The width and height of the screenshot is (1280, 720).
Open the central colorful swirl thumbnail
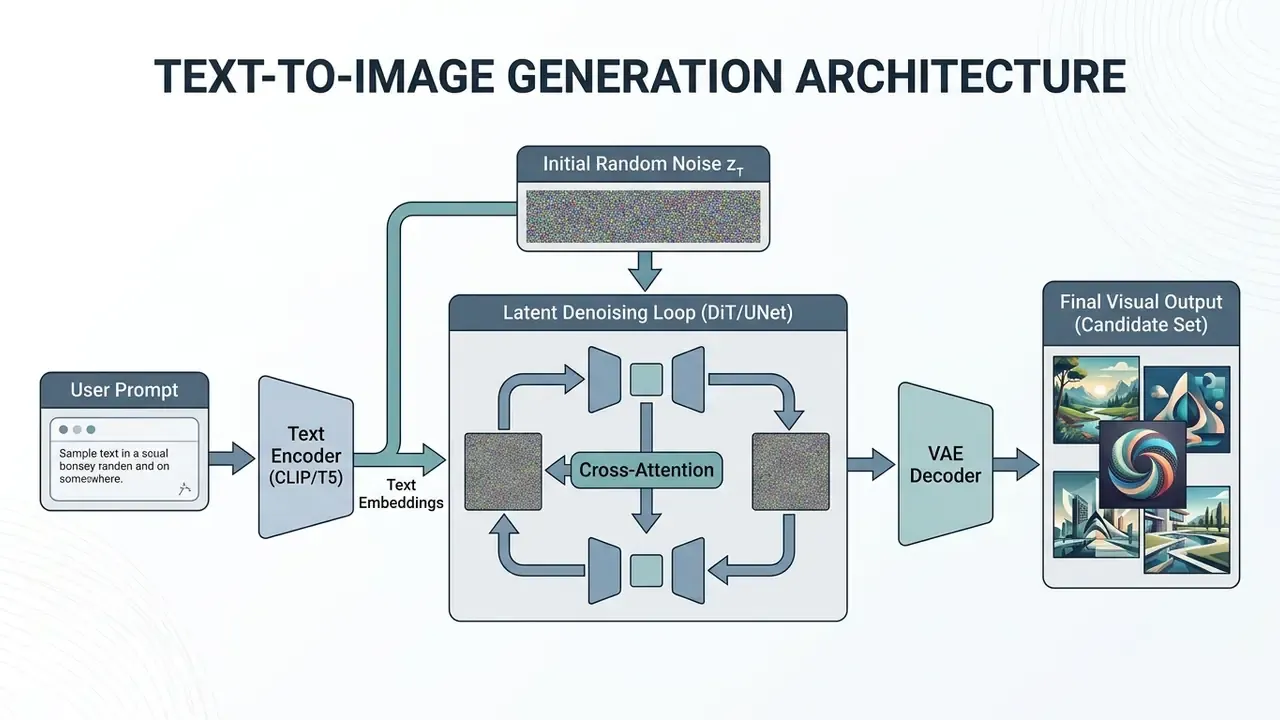[1141, 462]
